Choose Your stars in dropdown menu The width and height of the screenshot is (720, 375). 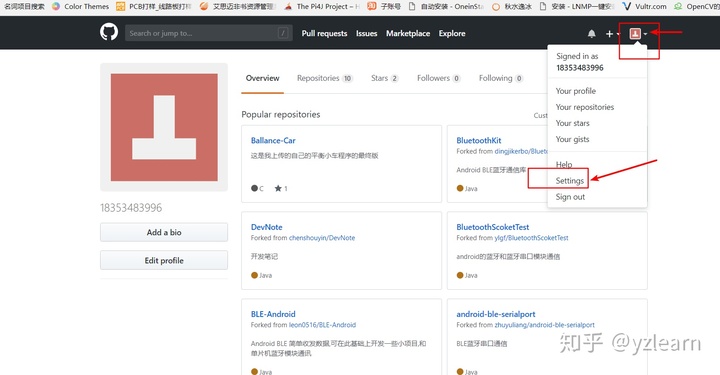coord(573,123)
